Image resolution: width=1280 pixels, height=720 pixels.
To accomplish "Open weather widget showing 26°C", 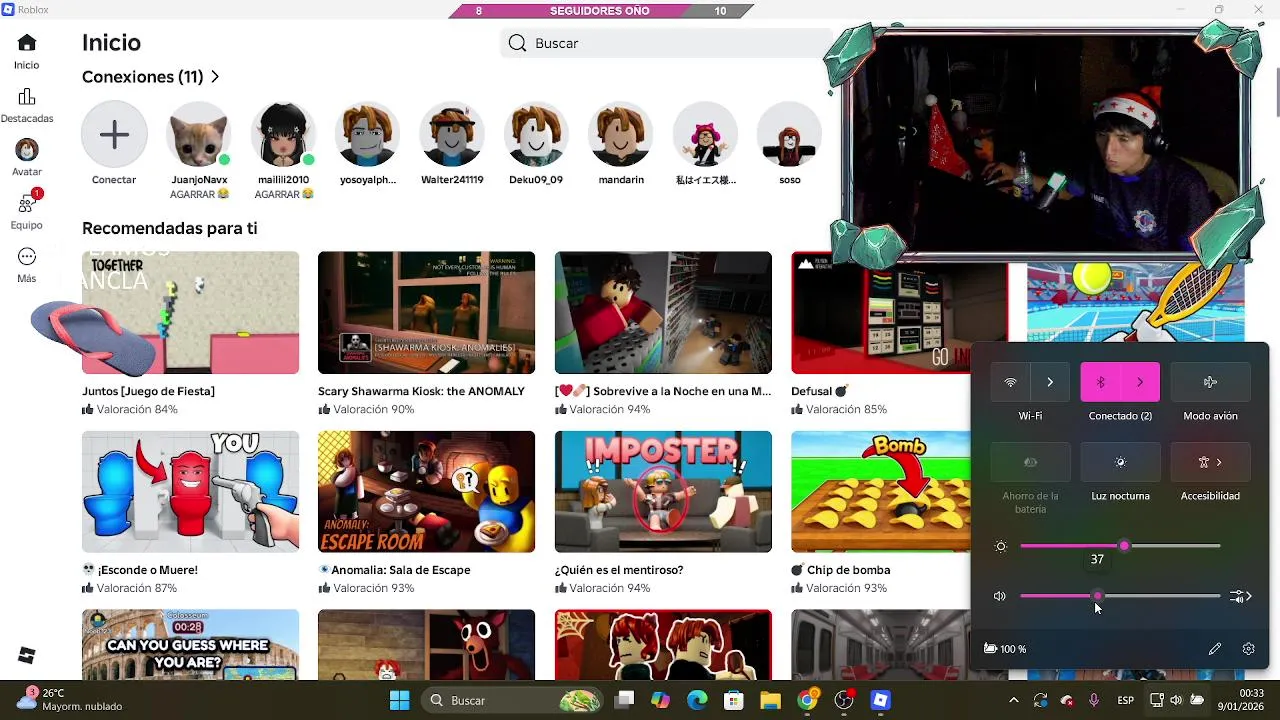I will point(72,699).
